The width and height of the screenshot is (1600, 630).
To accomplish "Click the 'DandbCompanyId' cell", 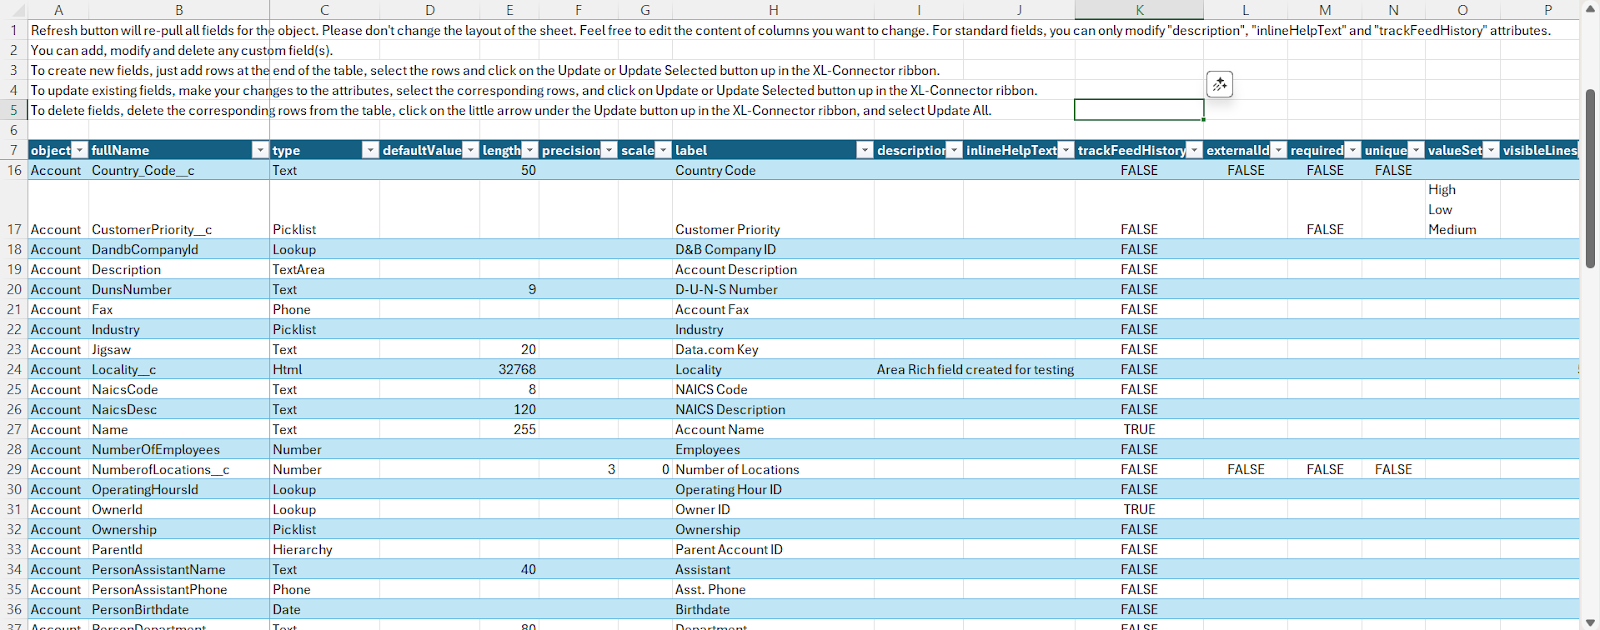I will click(179, 249).
